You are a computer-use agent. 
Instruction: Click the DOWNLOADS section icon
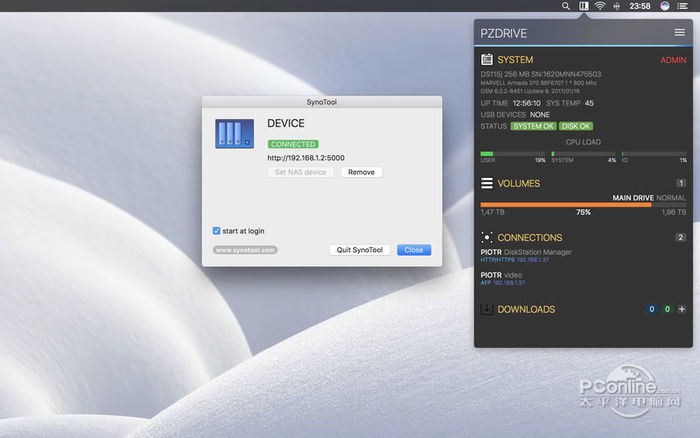tap(487, 309)
